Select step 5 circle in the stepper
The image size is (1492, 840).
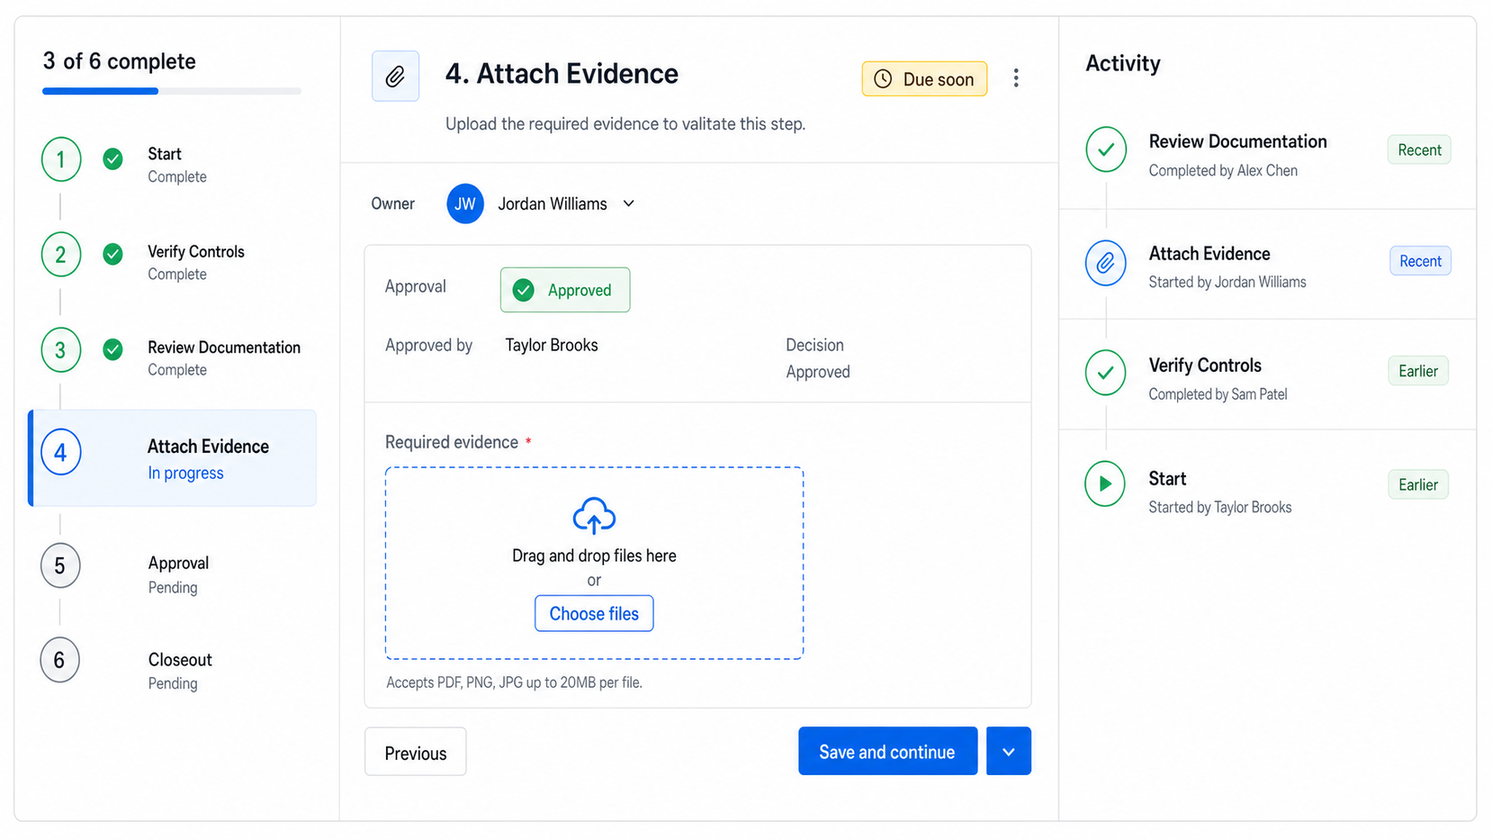click(x=60, y=566)
